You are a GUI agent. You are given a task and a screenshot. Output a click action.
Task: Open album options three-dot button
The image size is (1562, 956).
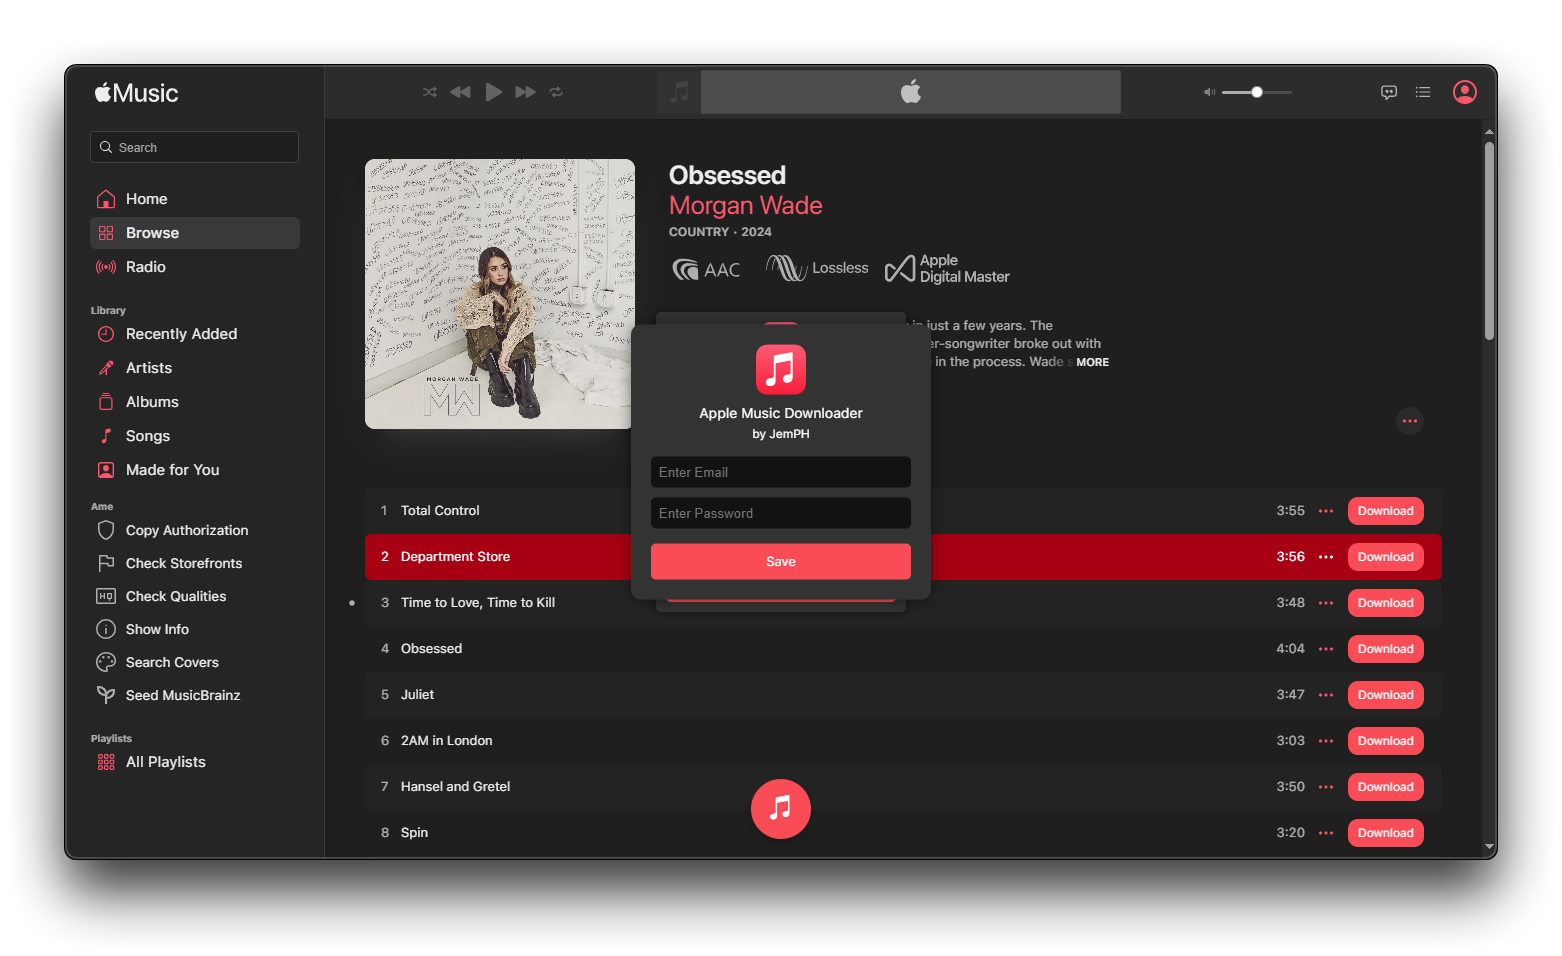[1410, 421]
